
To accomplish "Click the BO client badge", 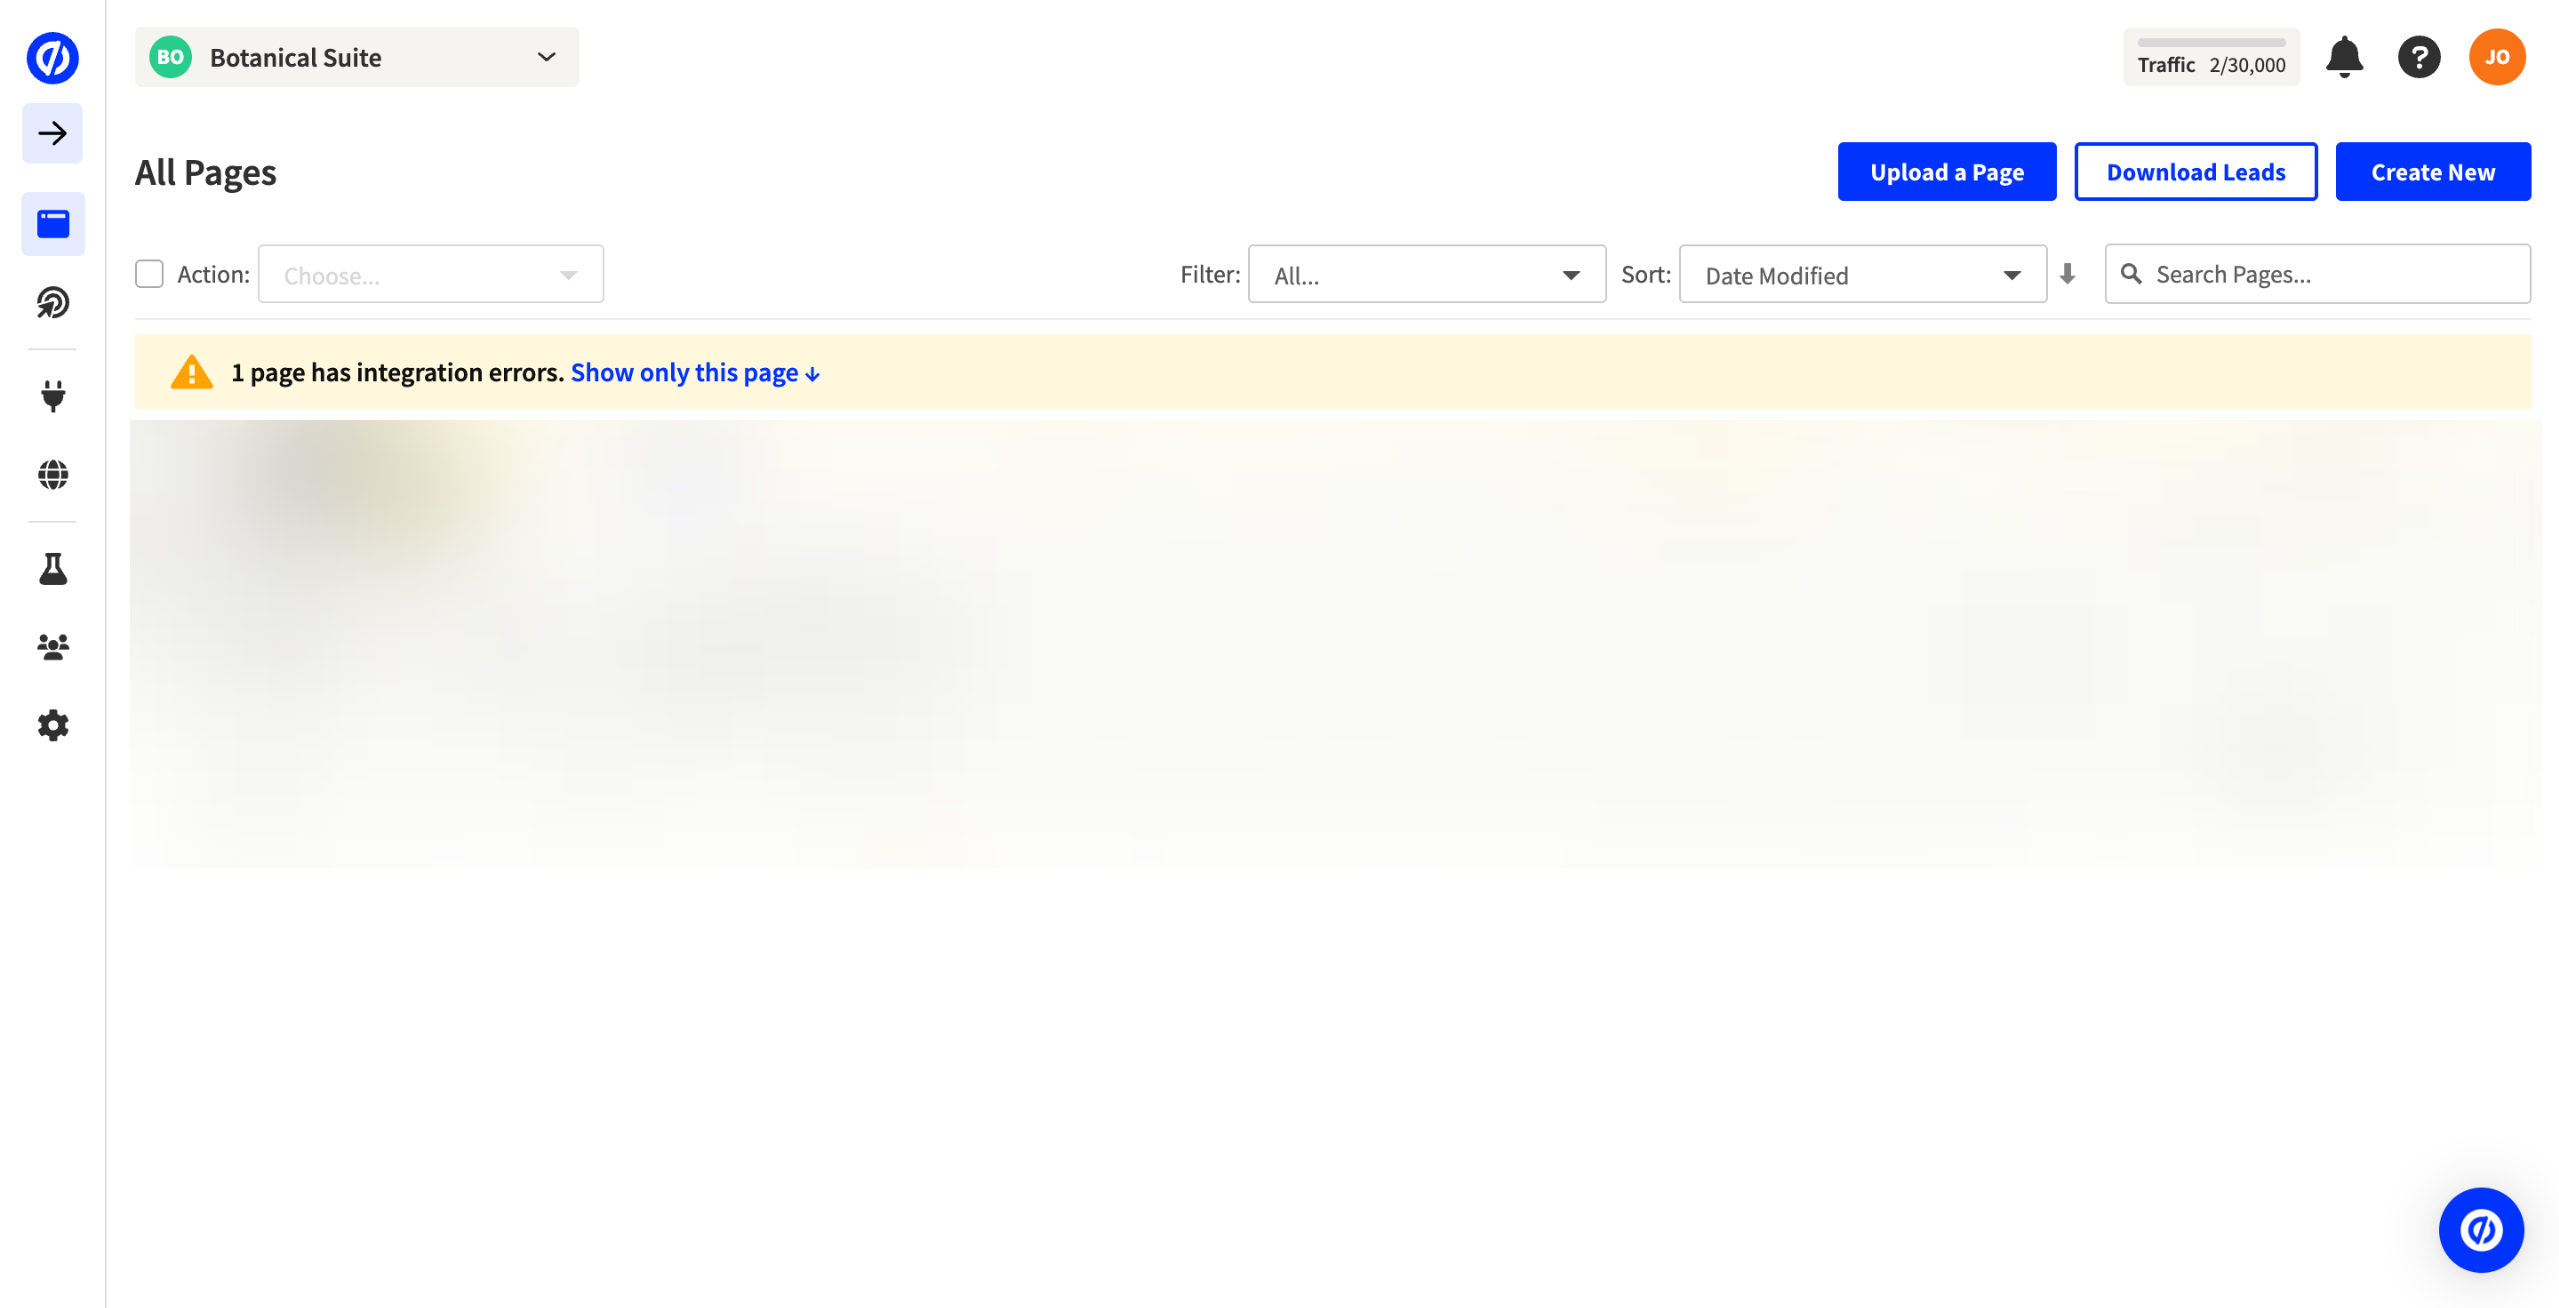I will click(x=170, y=57).
